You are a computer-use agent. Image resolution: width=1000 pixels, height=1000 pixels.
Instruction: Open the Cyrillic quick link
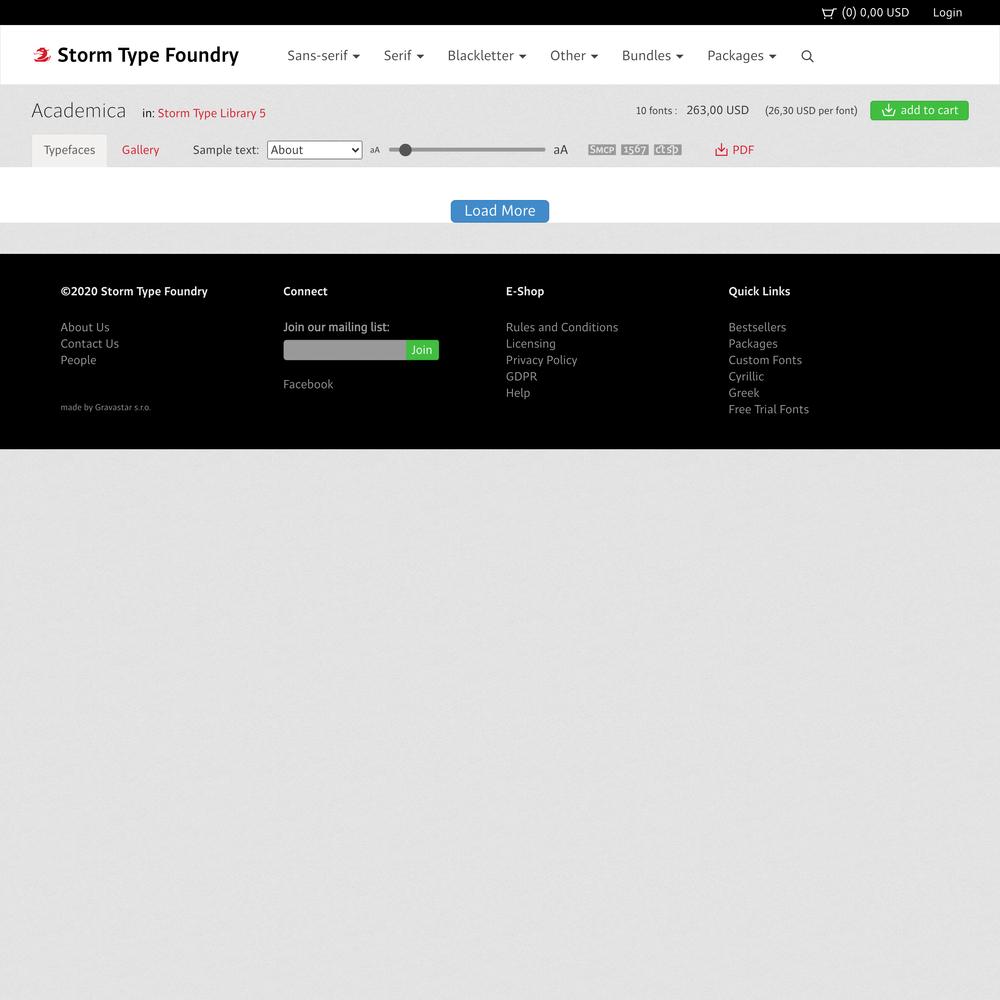pyautogui.click(x=746, y=376)
